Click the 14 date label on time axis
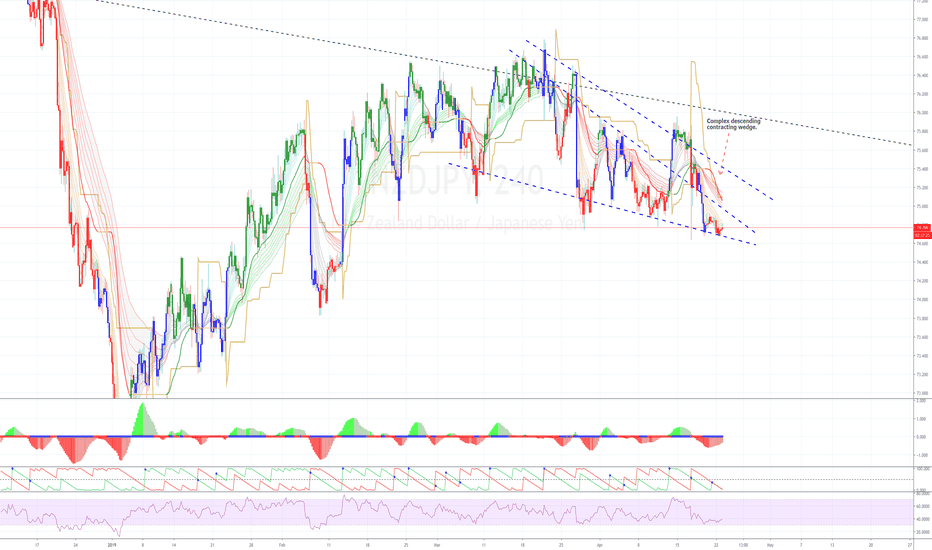This screenshot has height=550, width=932. coord(174,545)
